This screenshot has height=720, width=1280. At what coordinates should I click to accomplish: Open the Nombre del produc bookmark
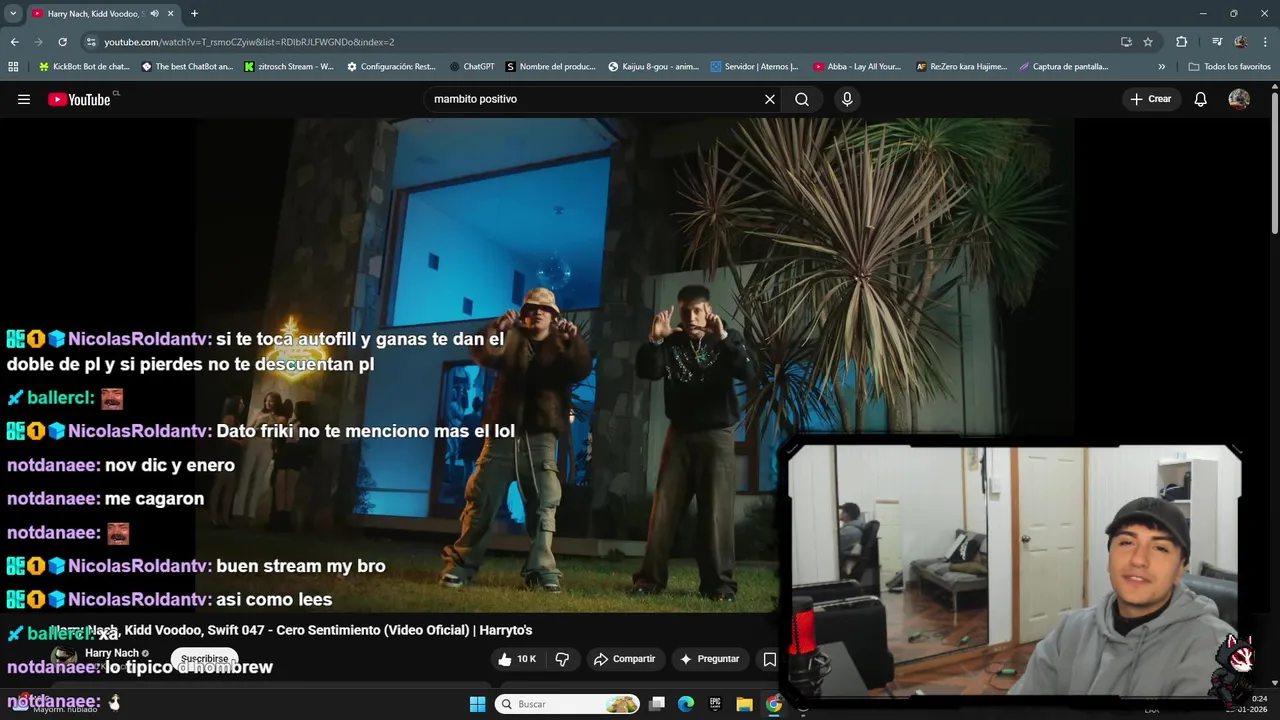click(x=551, y=67)
